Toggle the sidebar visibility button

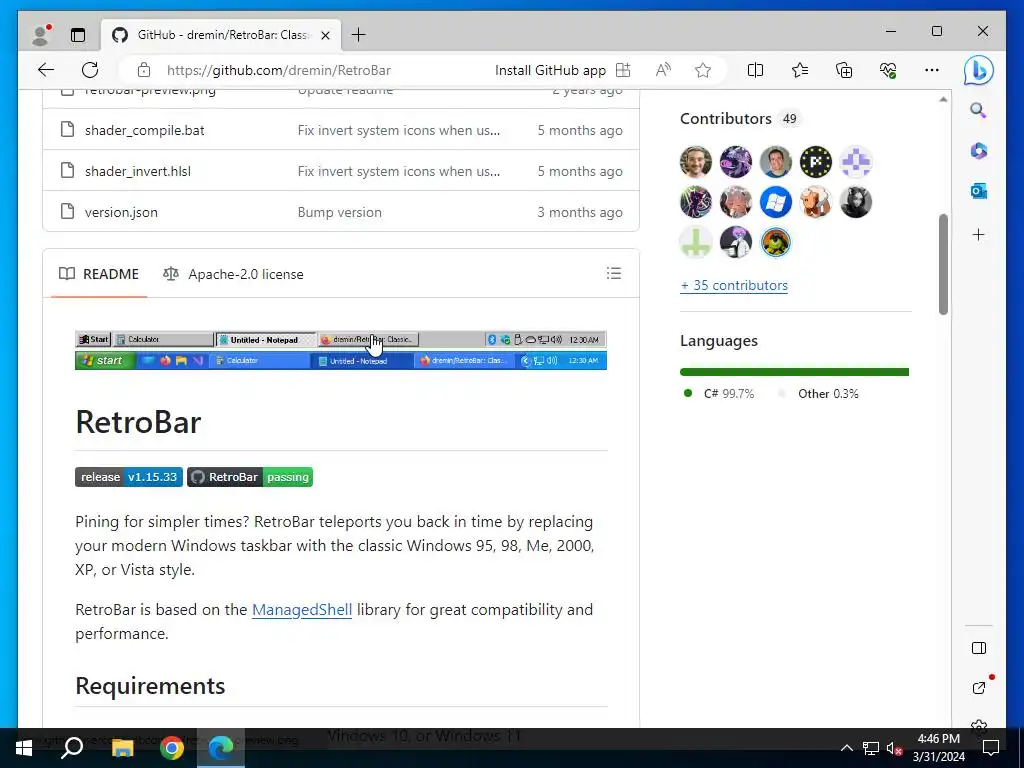click(978, 648)
